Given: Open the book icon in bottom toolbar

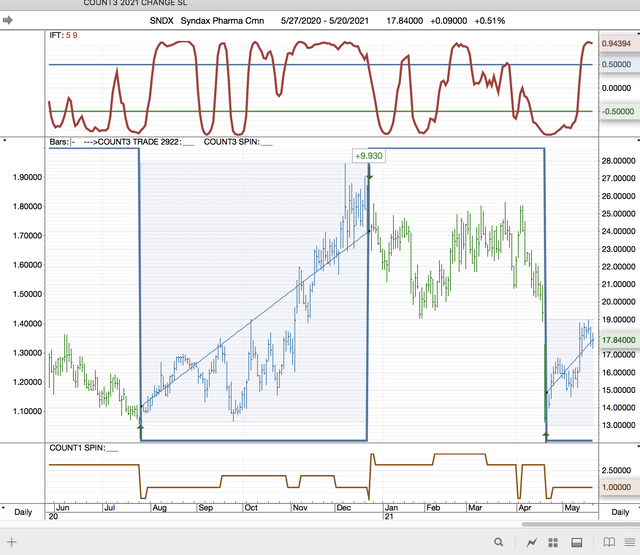Looking at the screenshot, I should pyautogui.click(x=609, y=542).
